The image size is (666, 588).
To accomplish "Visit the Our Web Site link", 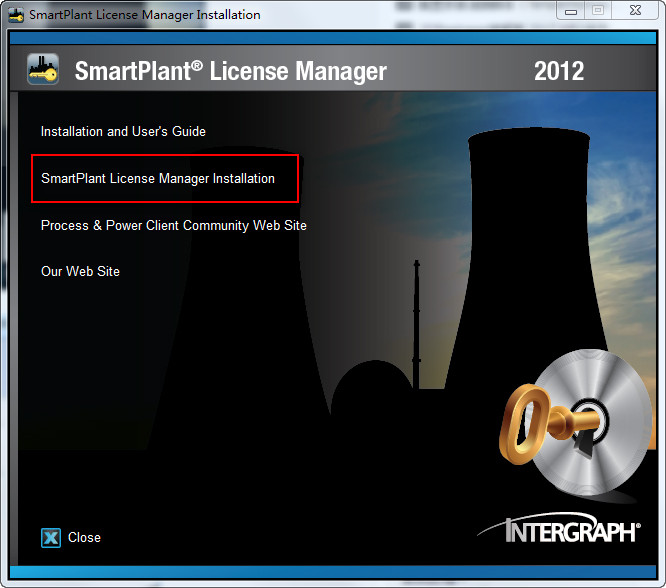I will 80,271.
